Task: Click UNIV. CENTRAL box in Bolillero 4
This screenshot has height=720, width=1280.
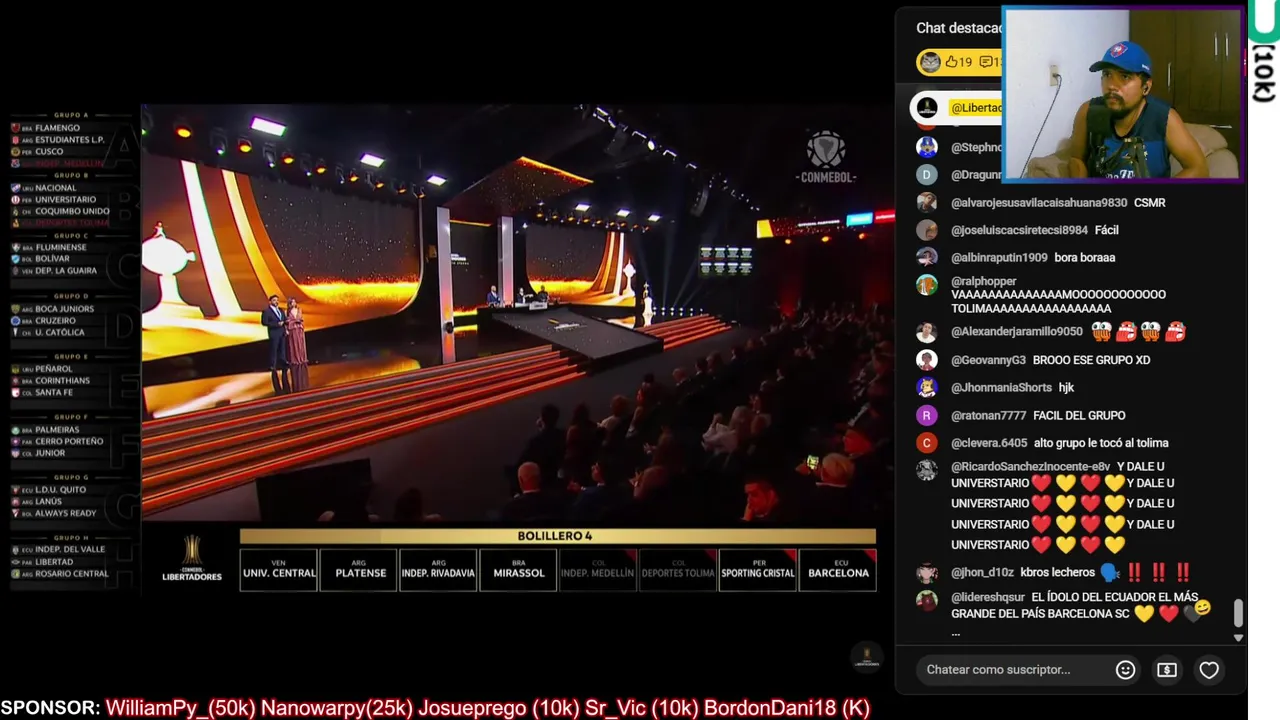Action: click(x=278, y=570)
